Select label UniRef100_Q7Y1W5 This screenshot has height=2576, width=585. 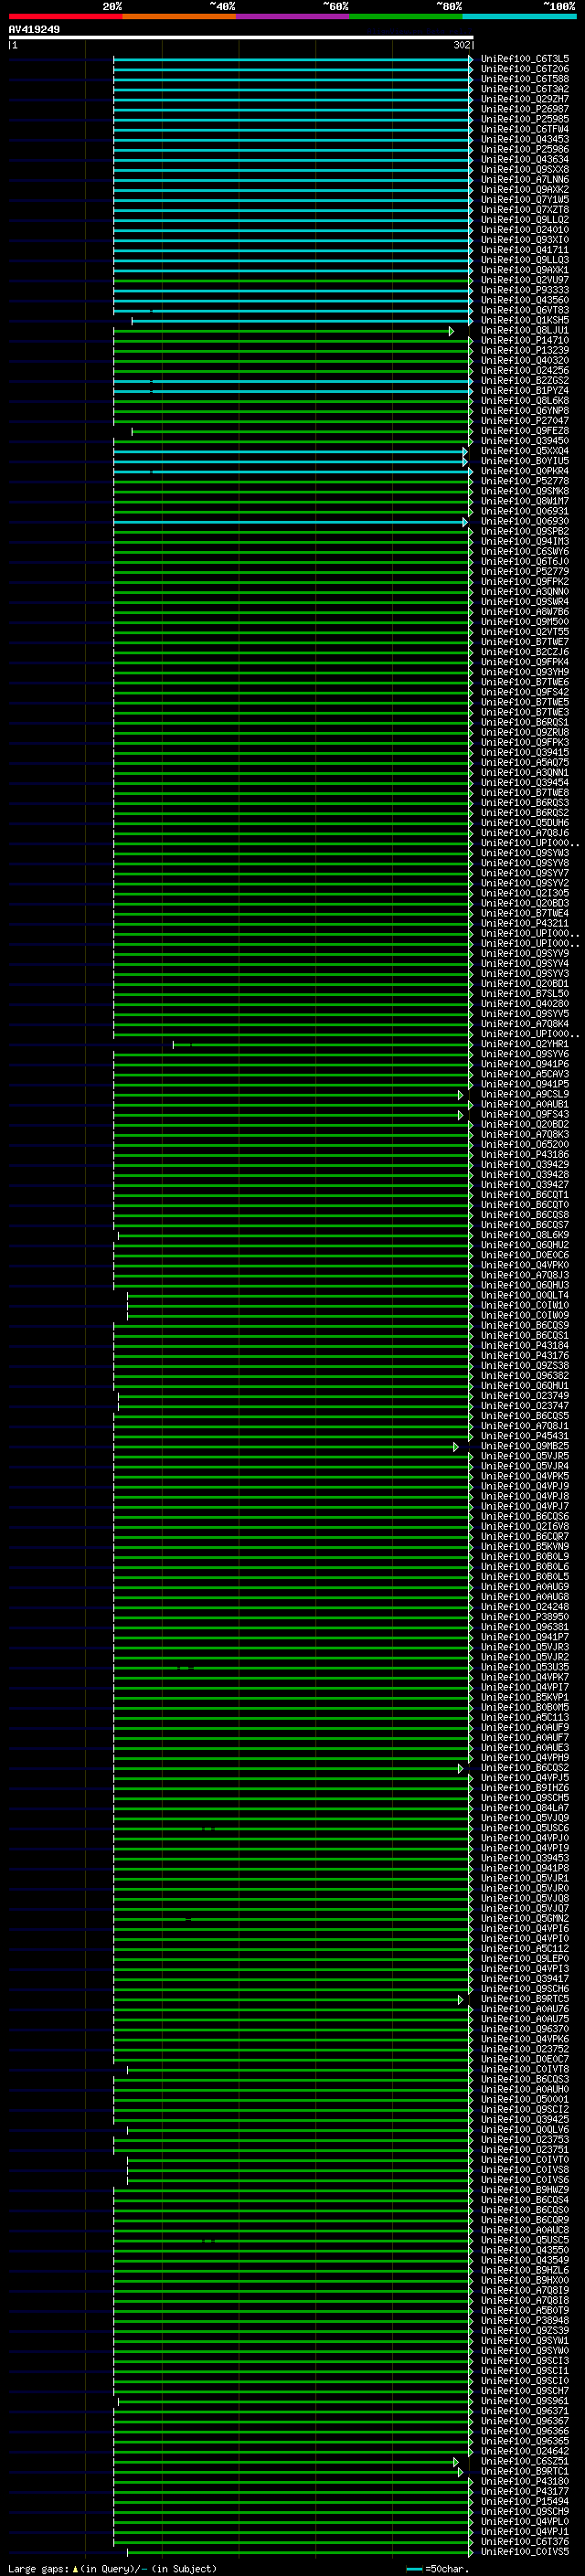coord(525,199)
